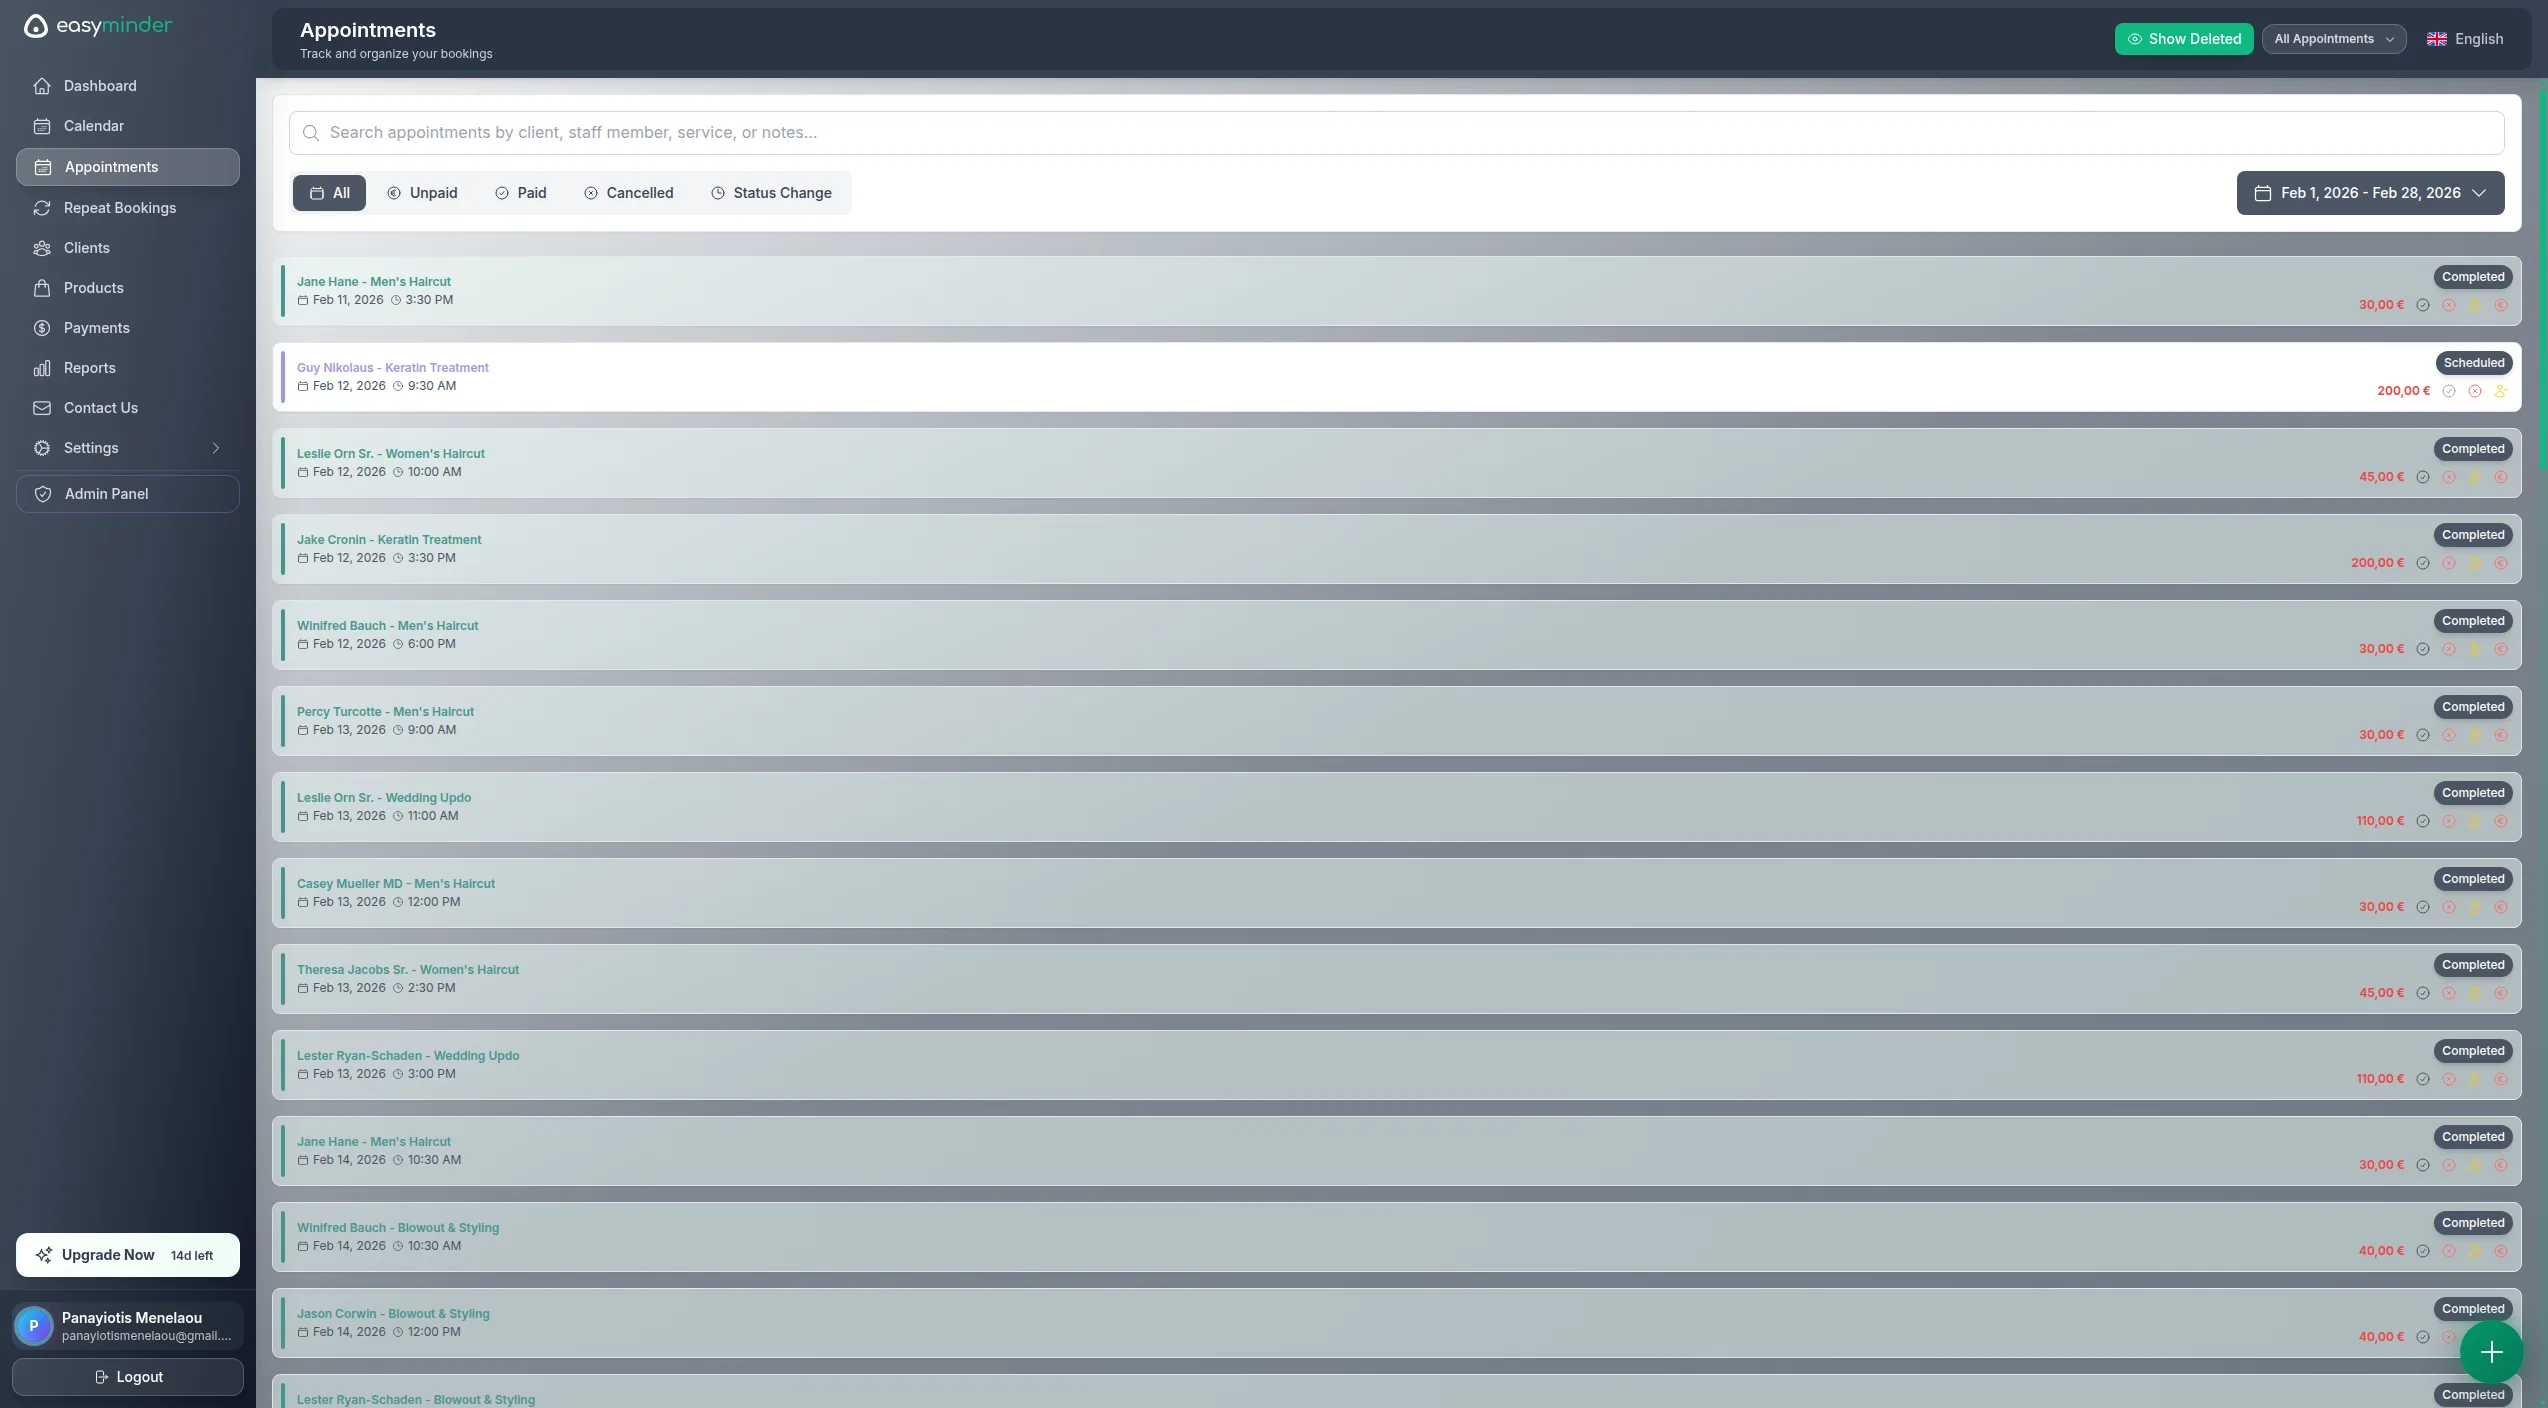Click the cancel icon on Guy Nikolaus's appointment

coord(2475,391)
